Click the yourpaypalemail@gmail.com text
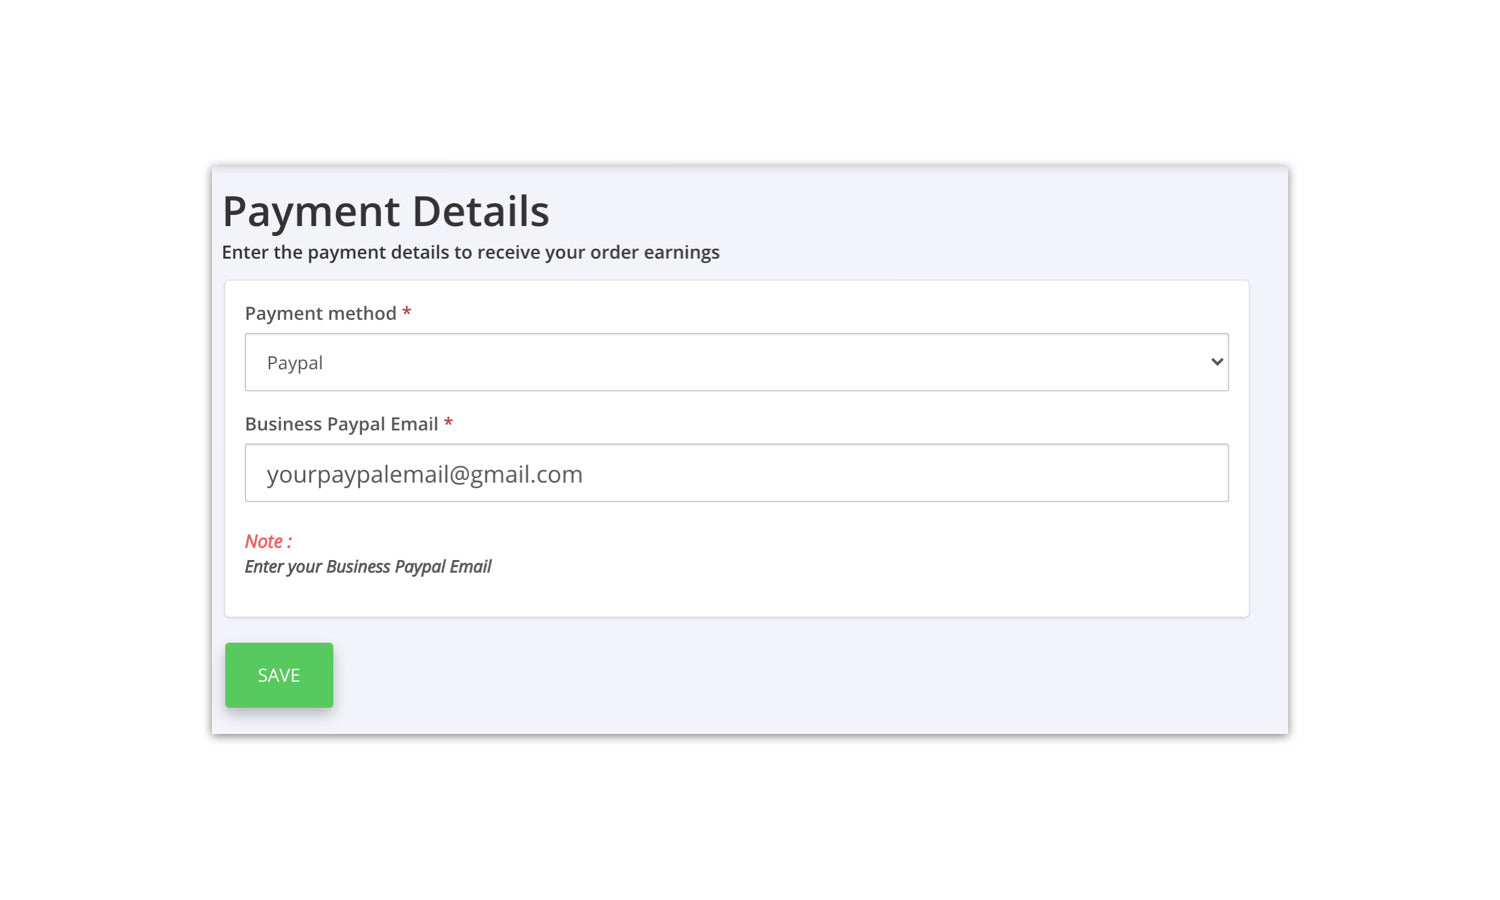 [424, 474]
